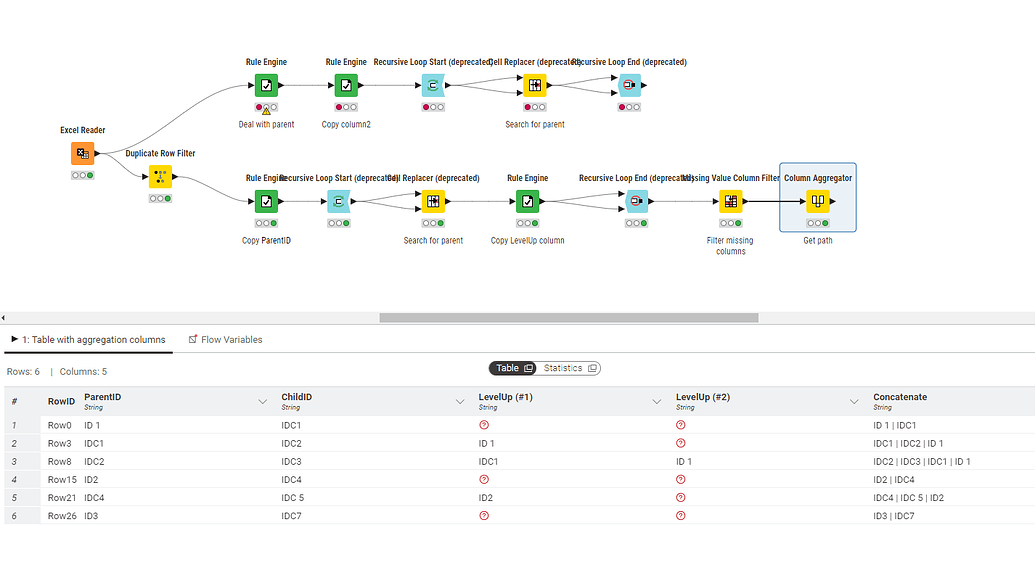Select the "Deal with parent" Rule Engine node
1035x583 pixels.
265,85
